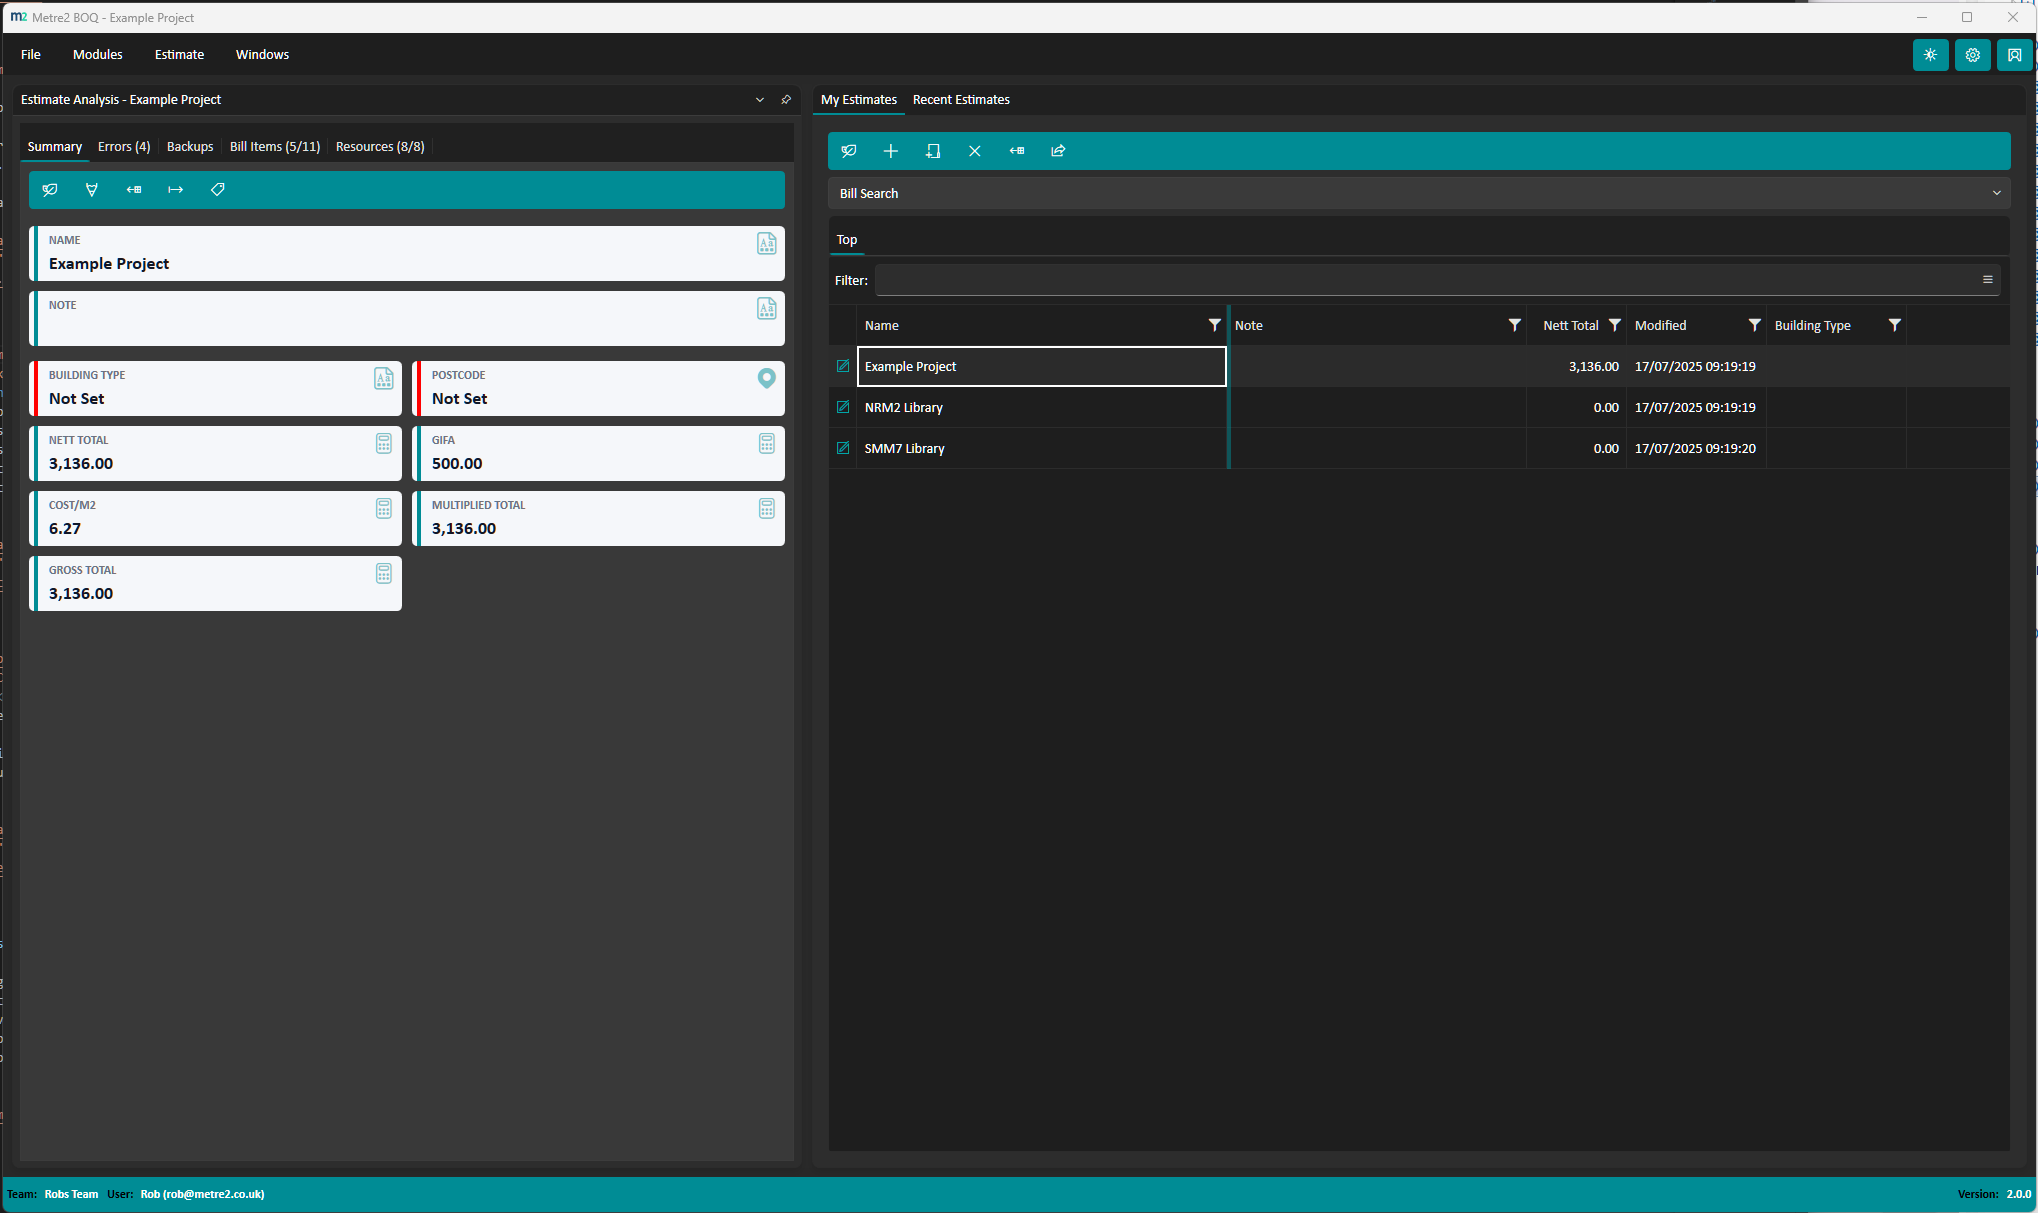The width and height of the screenshot is (2038, 1213).
Task: Open the settings gear at top right
Action: (1972, 55)
